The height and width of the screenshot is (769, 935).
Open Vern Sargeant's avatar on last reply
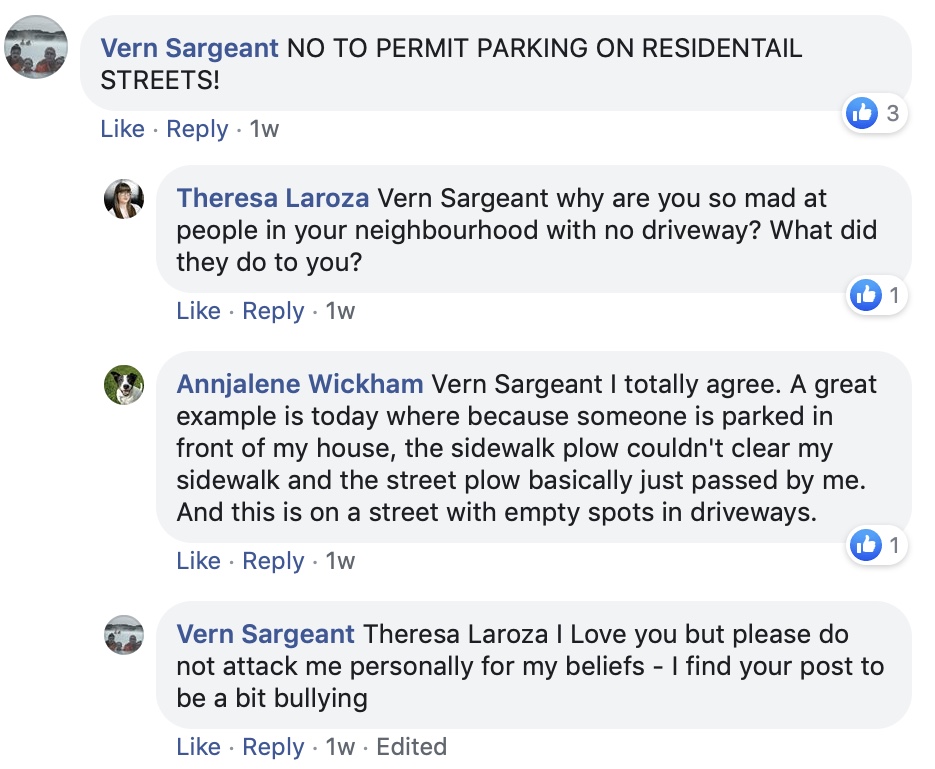[x=124, y=635]
